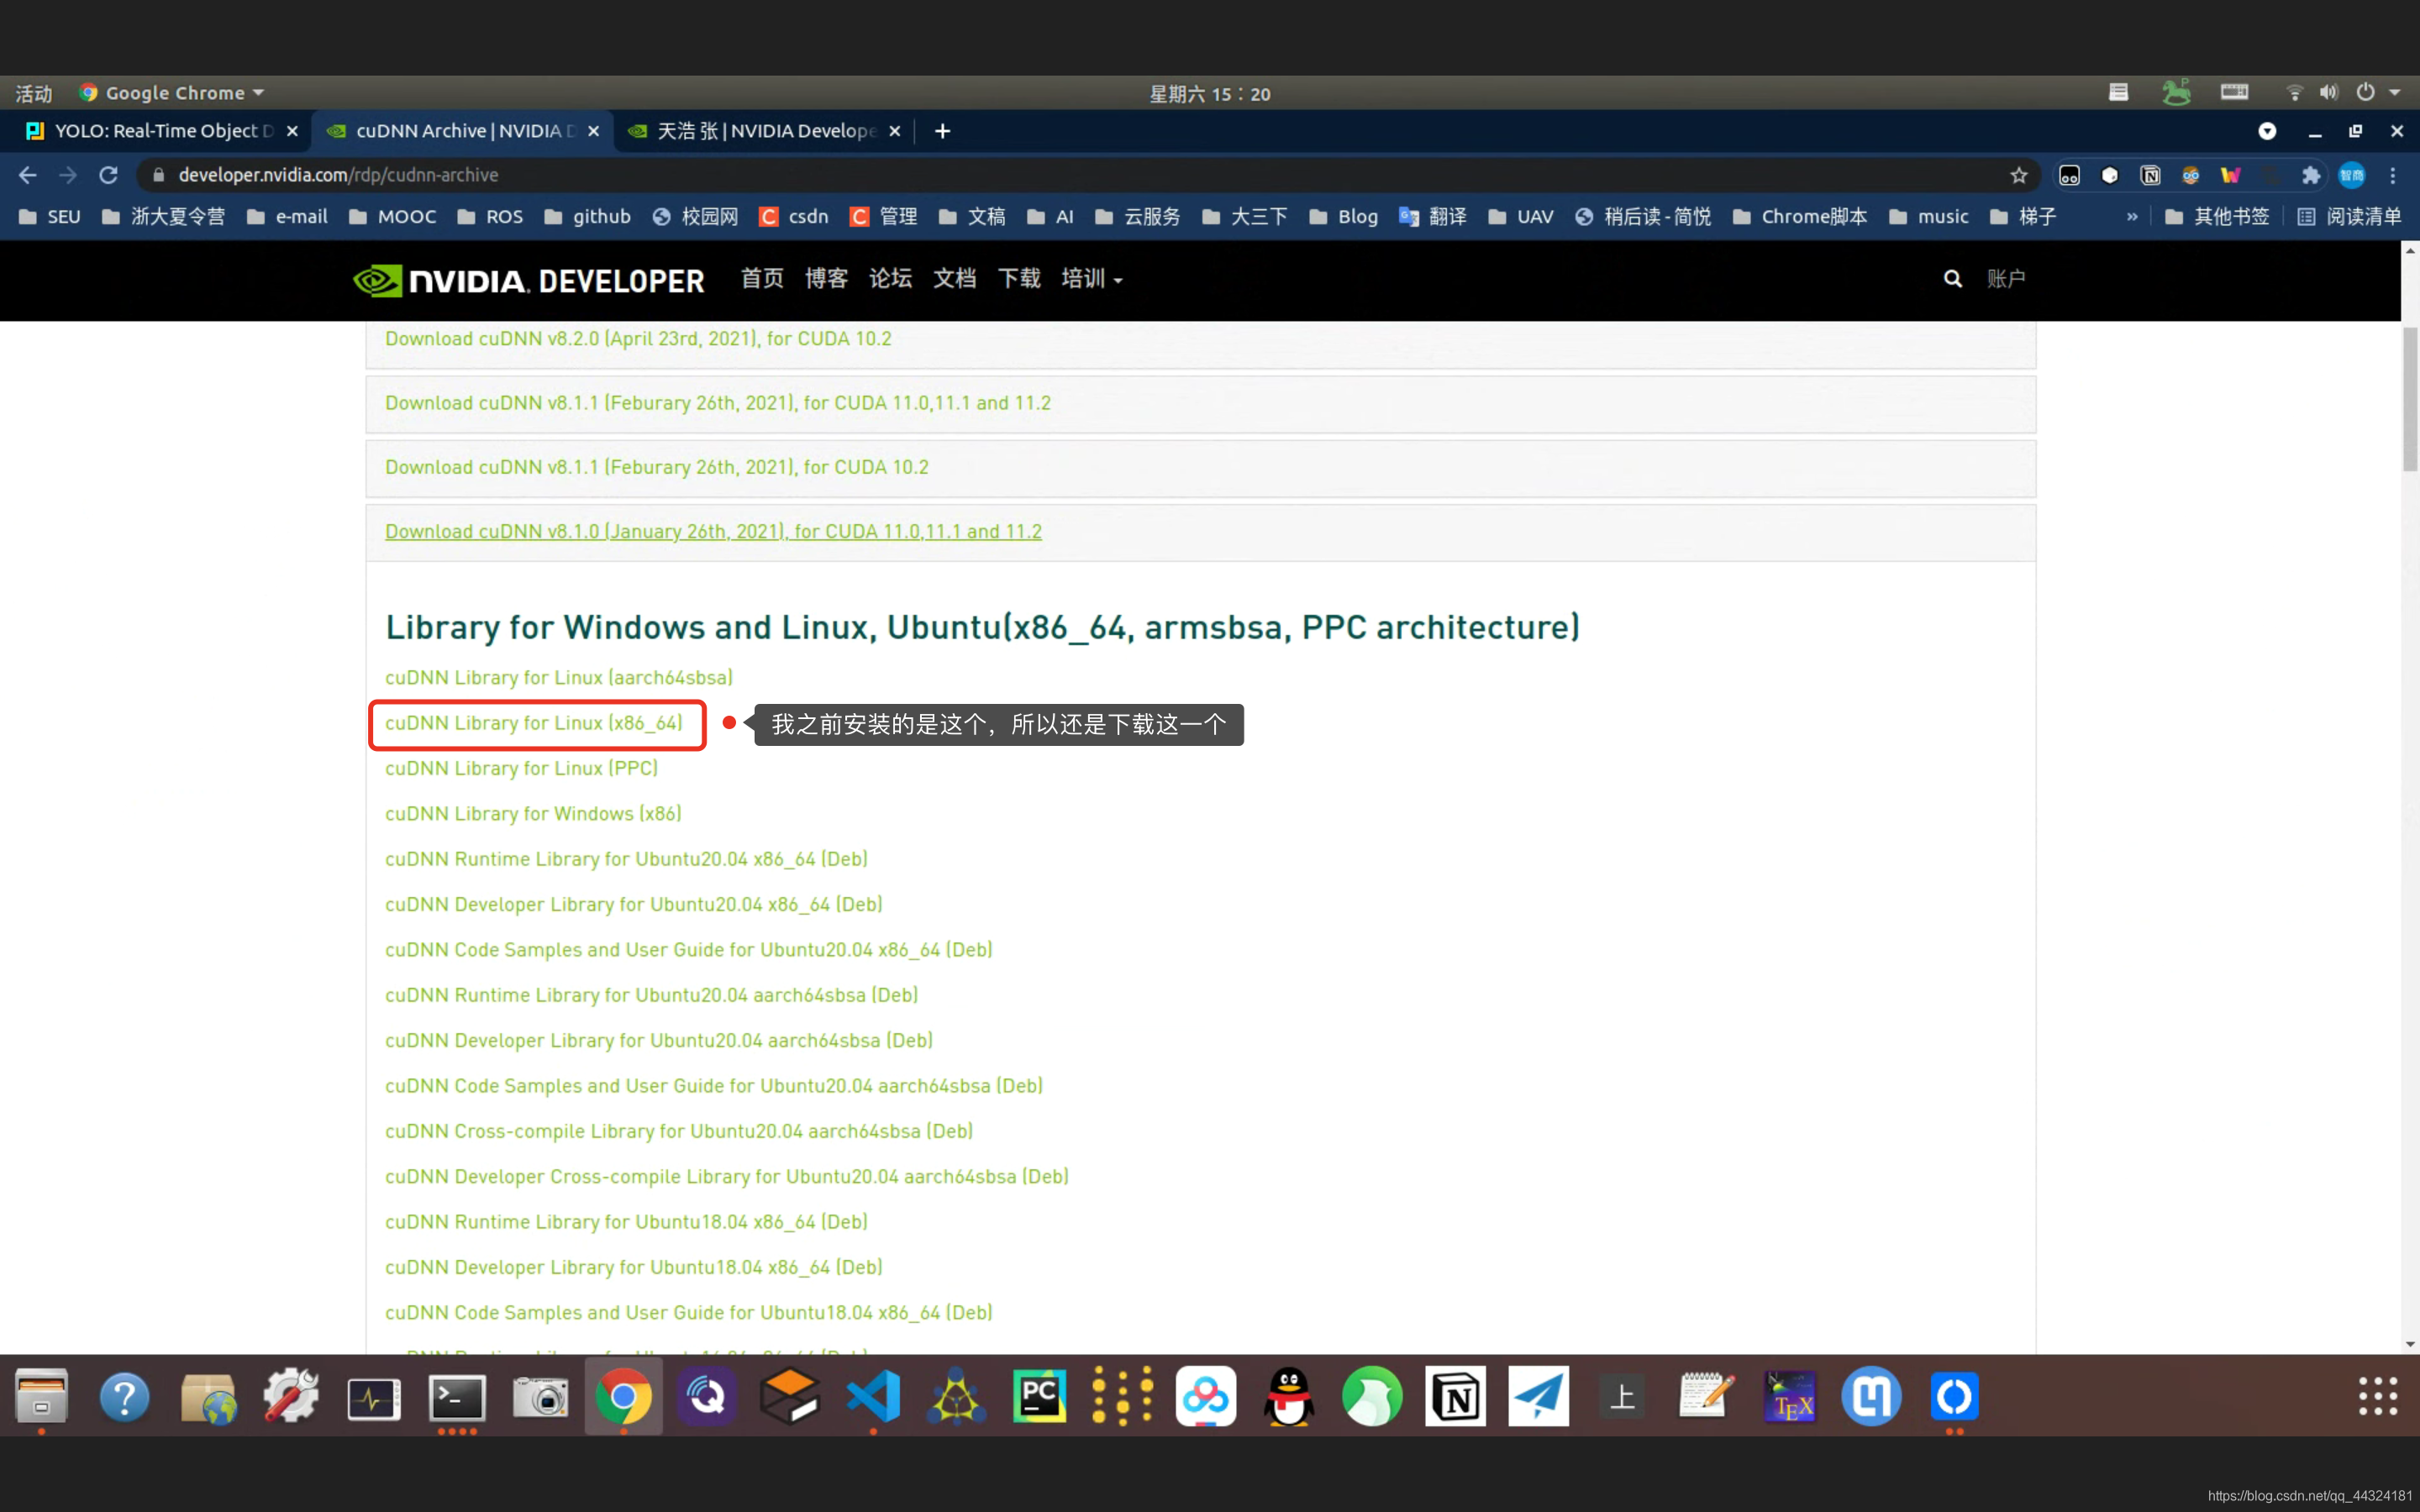Image resolution: width=2420 pixels, height=1512 pixels.
Task: Click cuDNN Code Samples for Ubuntu20.04 x86_64 (Deb)
Action: (x=689, y=949)
